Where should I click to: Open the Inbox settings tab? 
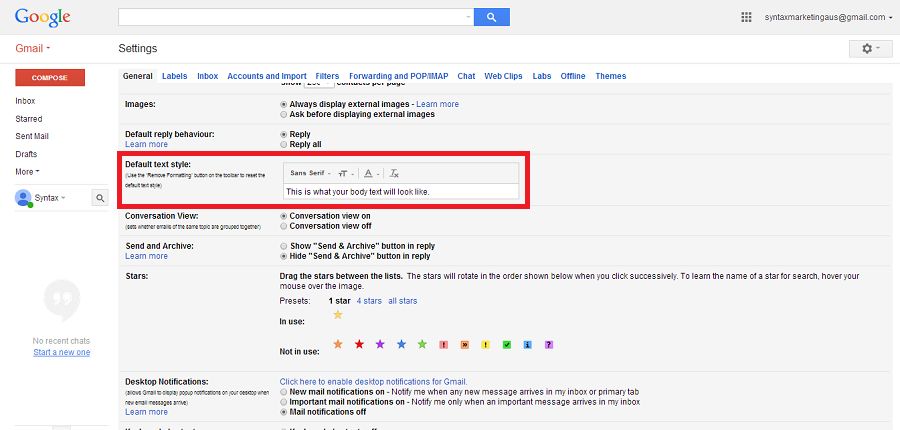[x=208, y=76]
